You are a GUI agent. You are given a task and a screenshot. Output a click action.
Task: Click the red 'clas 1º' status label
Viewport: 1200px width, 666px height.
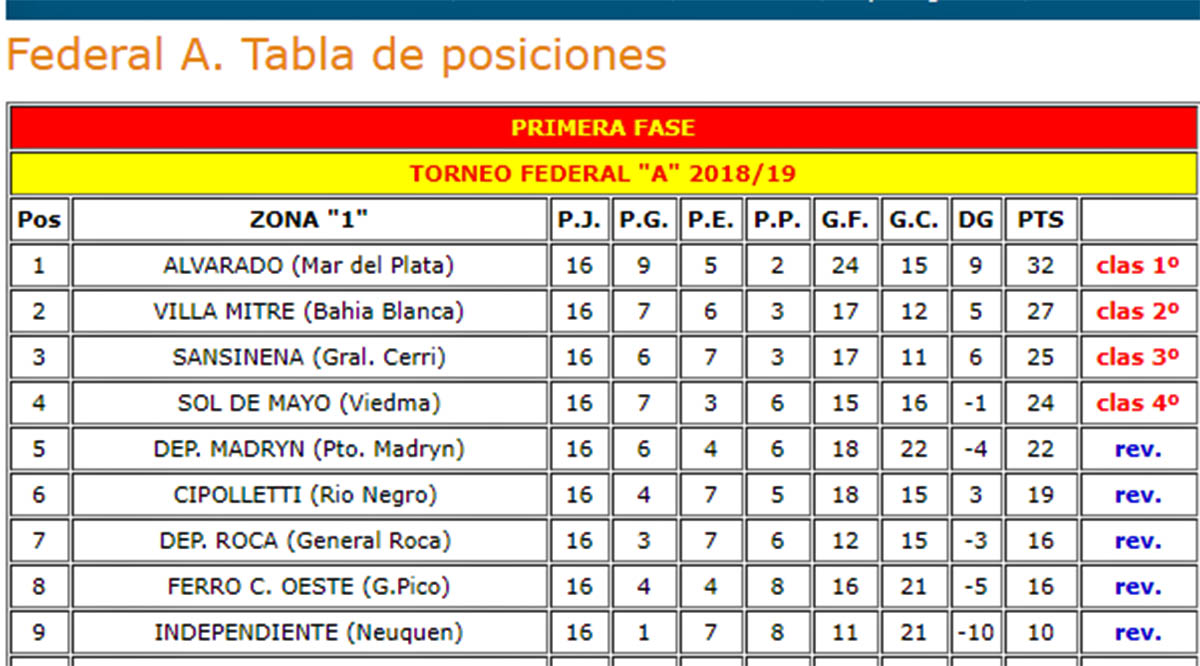pos(1138,266)
